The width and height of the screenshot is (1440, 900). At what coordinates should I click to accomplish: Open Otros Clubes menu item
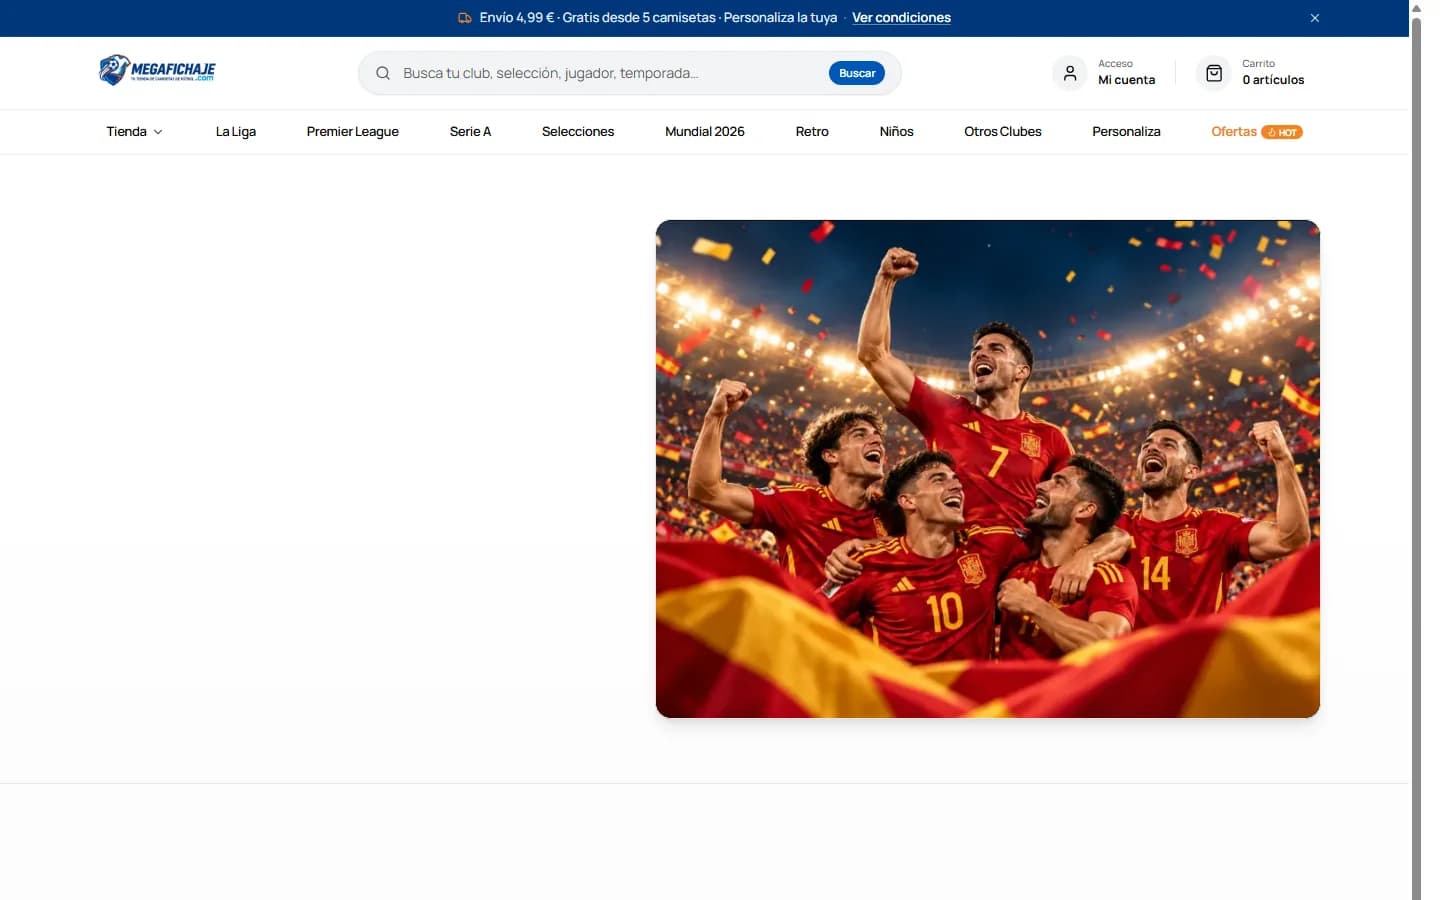pyautogui.click(x=1003, y=132)
